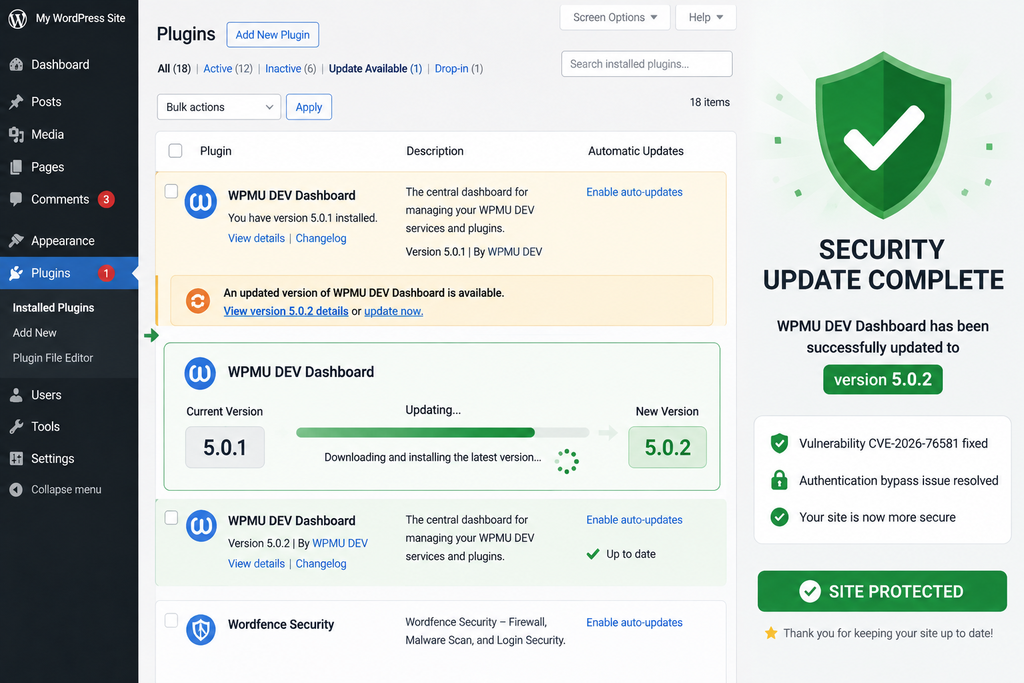Click the loading spinner icon

pos(566,461)
